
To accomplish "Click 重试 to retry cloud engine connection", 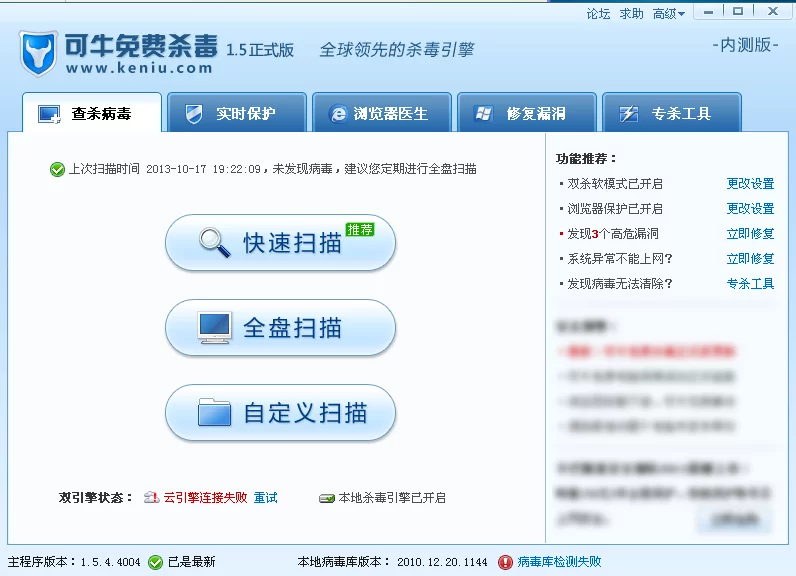I will pyautogui.click(x=266, y=498).
